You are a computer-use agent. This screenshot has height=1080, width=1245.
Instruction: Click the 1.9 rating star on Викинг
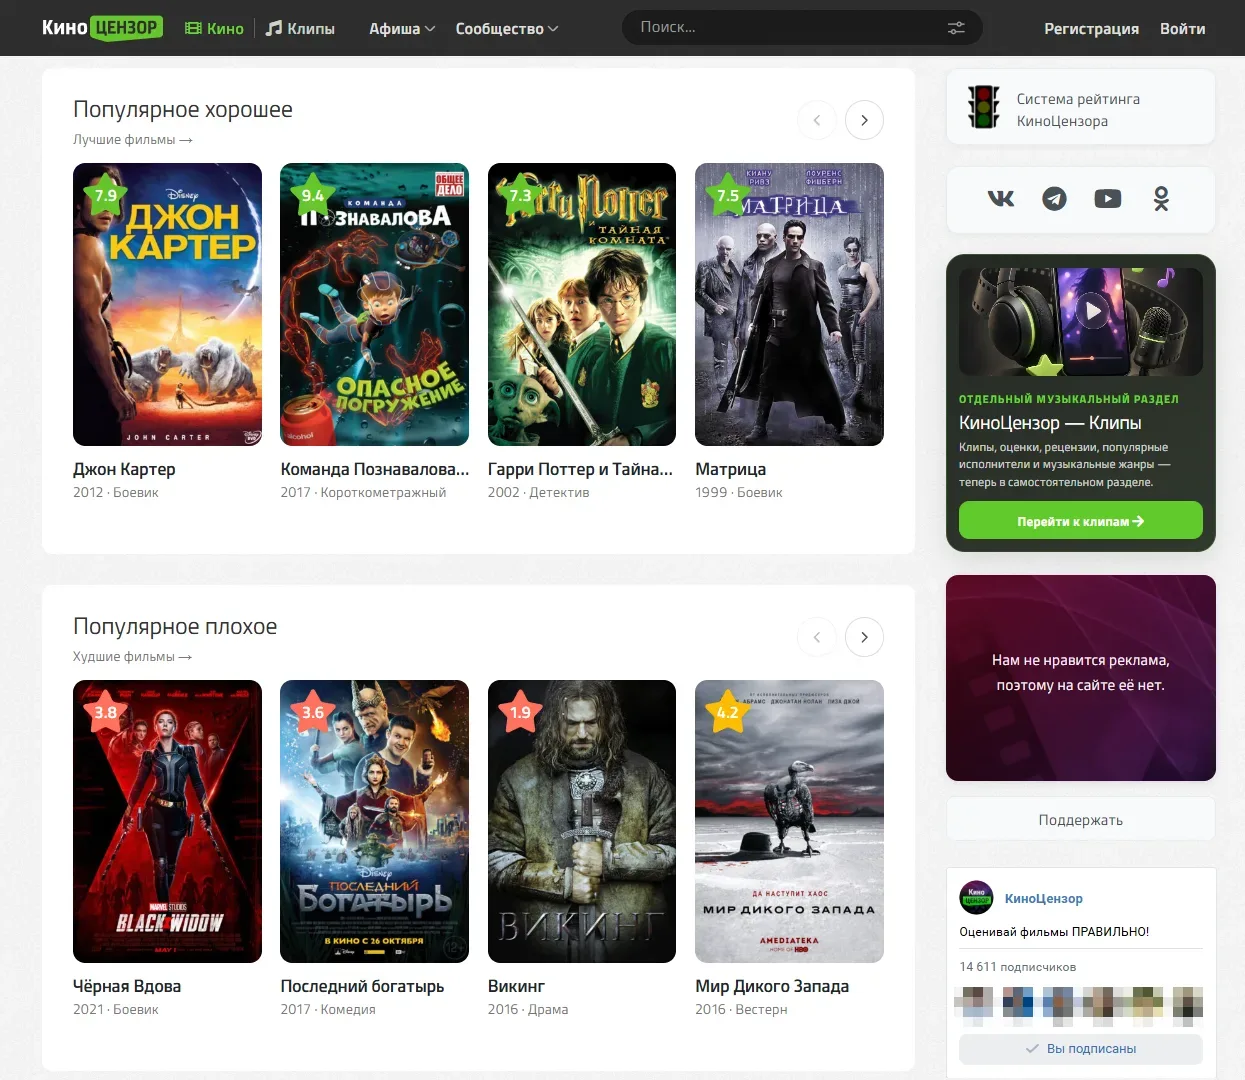[x=520, y=712]
